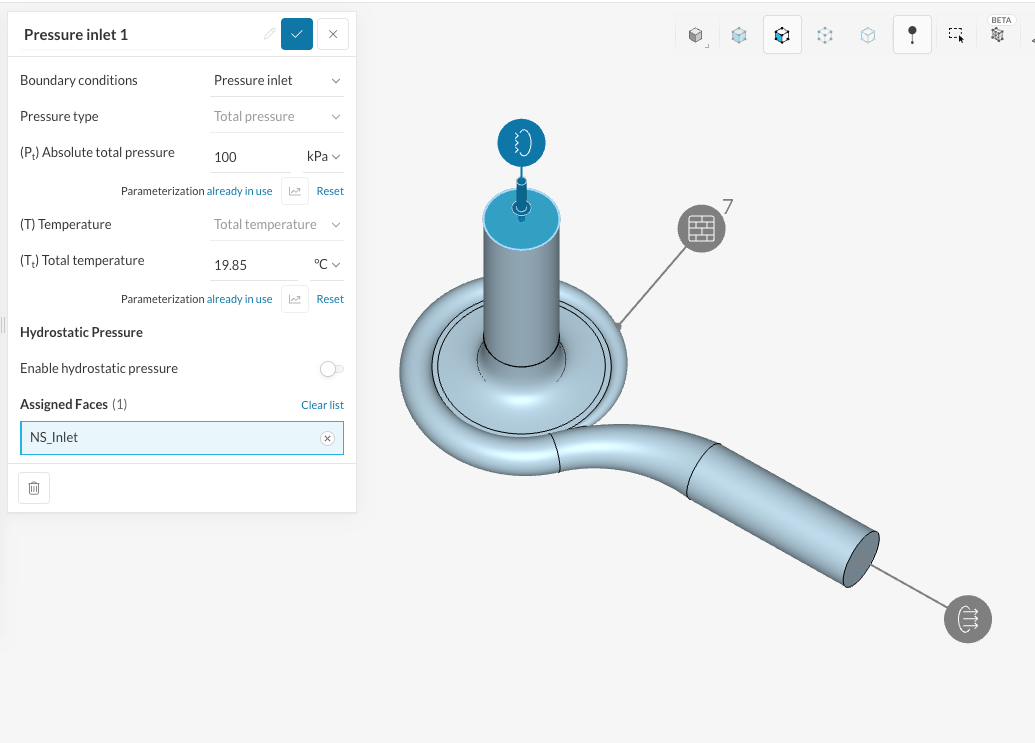Screen dimensions: 1035x743
Task: Toggle the boundary condition pin markers
Action: coord(912,35)
